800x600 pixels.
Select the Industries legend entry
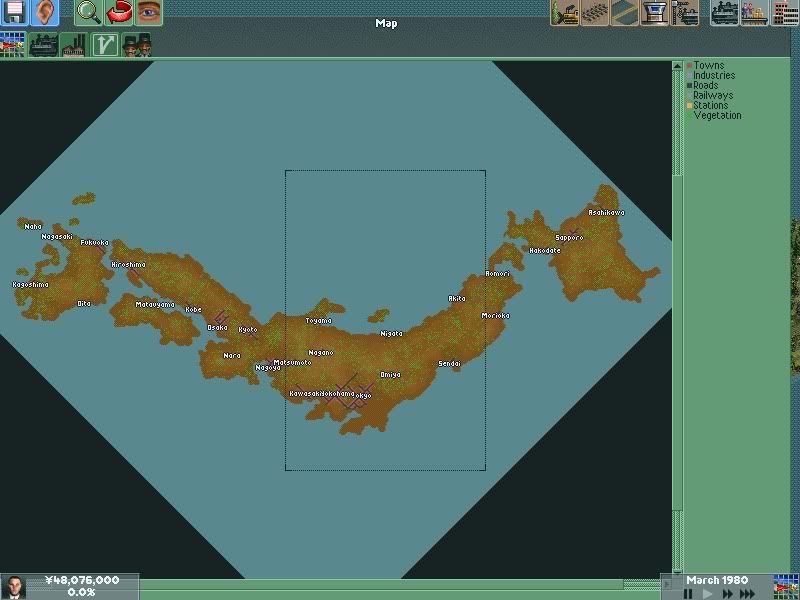coord(711,75)
